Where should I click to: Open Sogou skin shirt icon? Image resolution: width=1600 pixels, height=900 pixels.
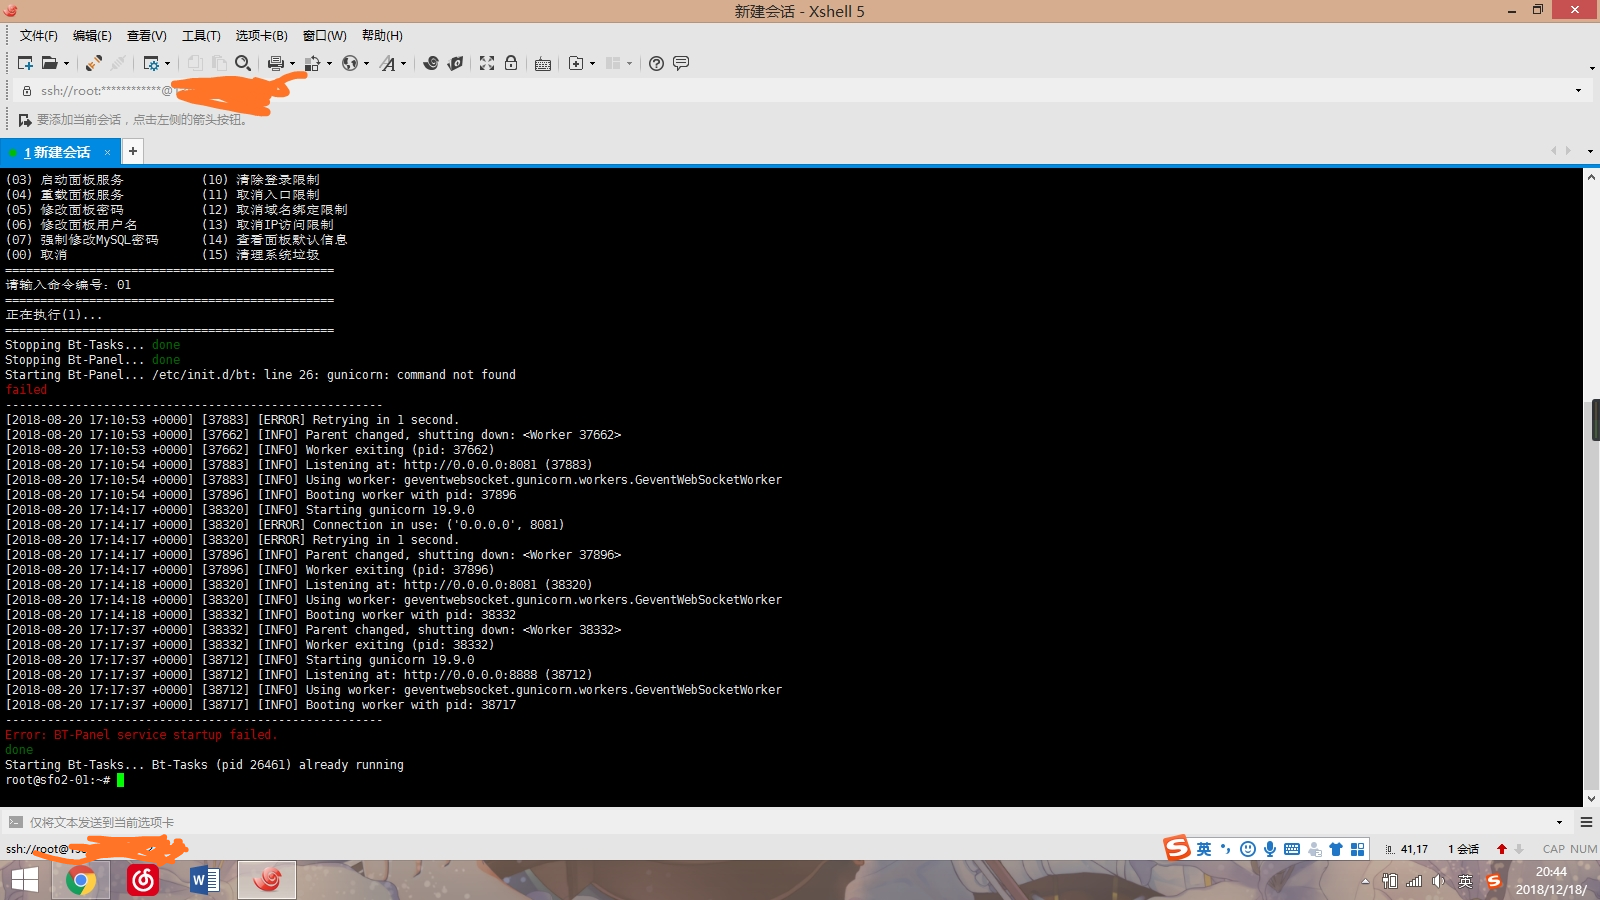1336,849
